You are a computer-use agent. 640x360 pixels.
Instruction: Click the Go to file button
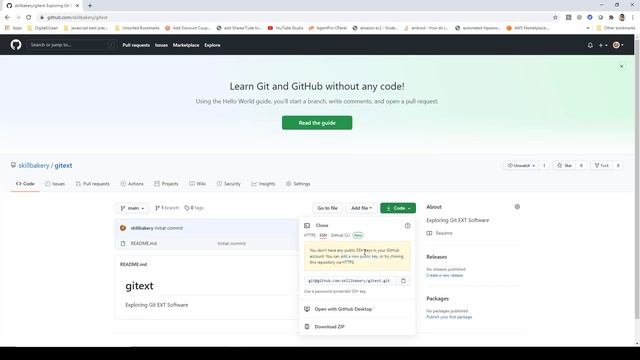point(327,208)
